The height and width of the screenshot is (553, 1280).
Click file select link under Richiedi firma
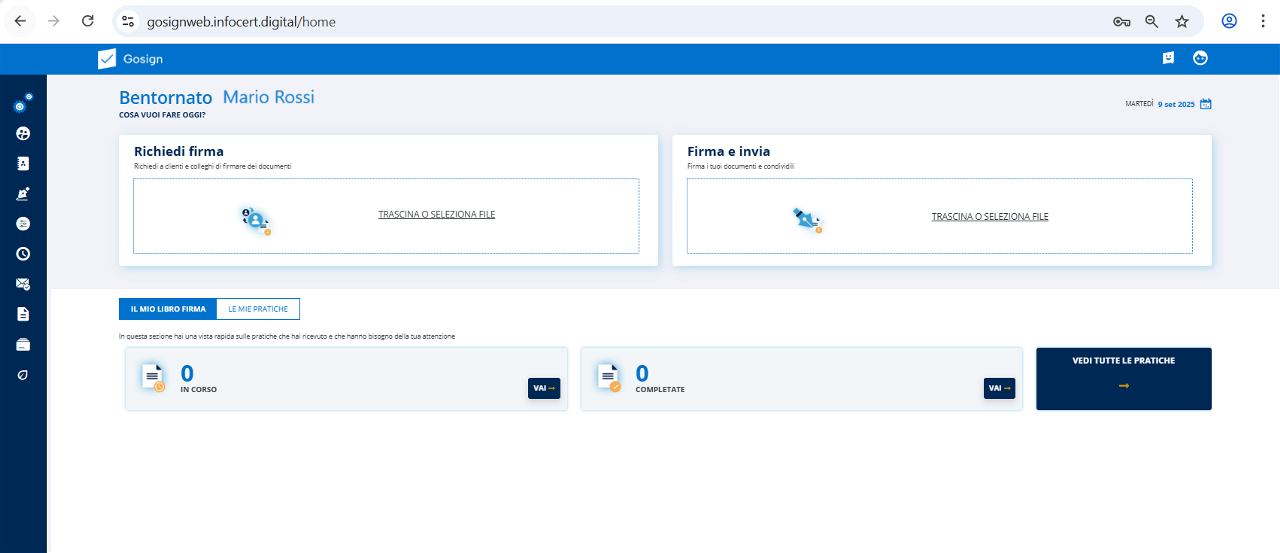click(x=436, y=214)
